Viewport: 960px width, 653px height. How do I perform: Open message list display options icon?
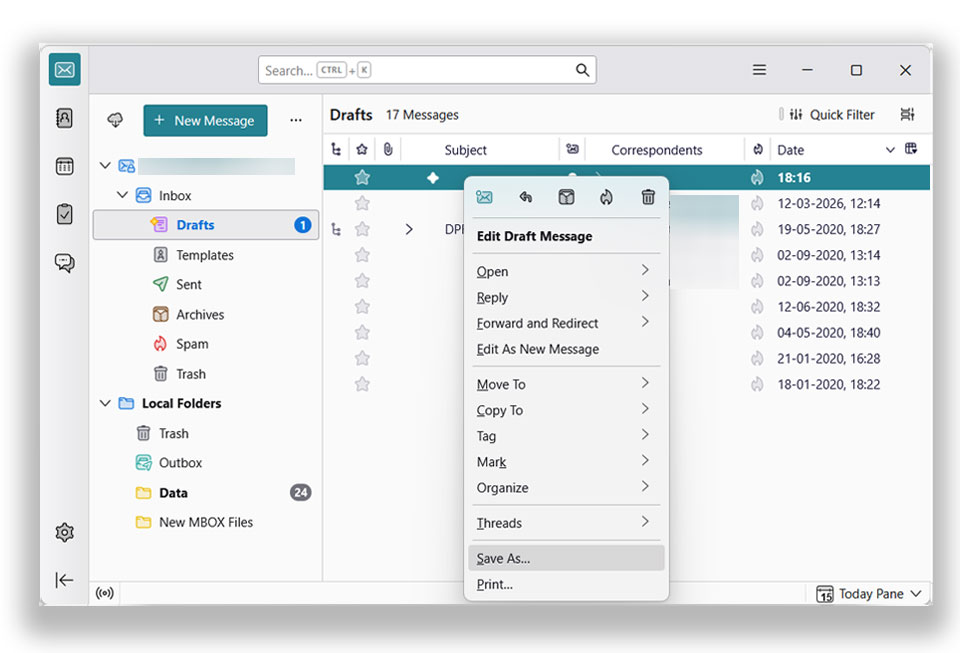pos(907,114)
